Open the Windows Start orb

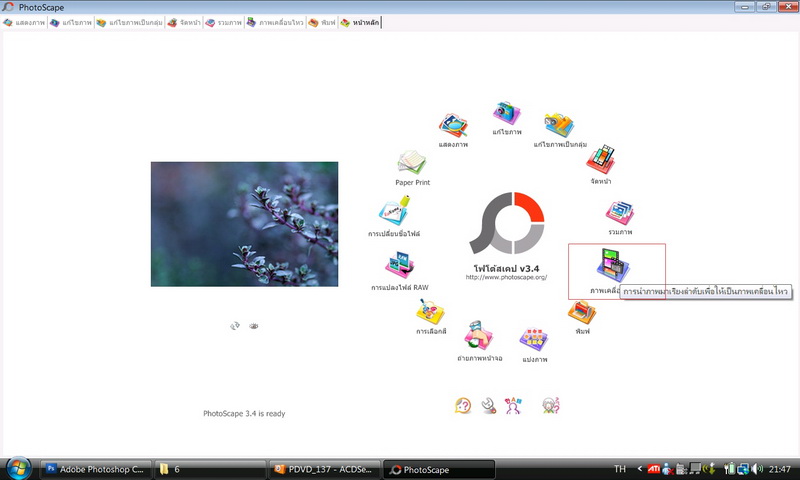pyautogui.click(x=19, y=468)
